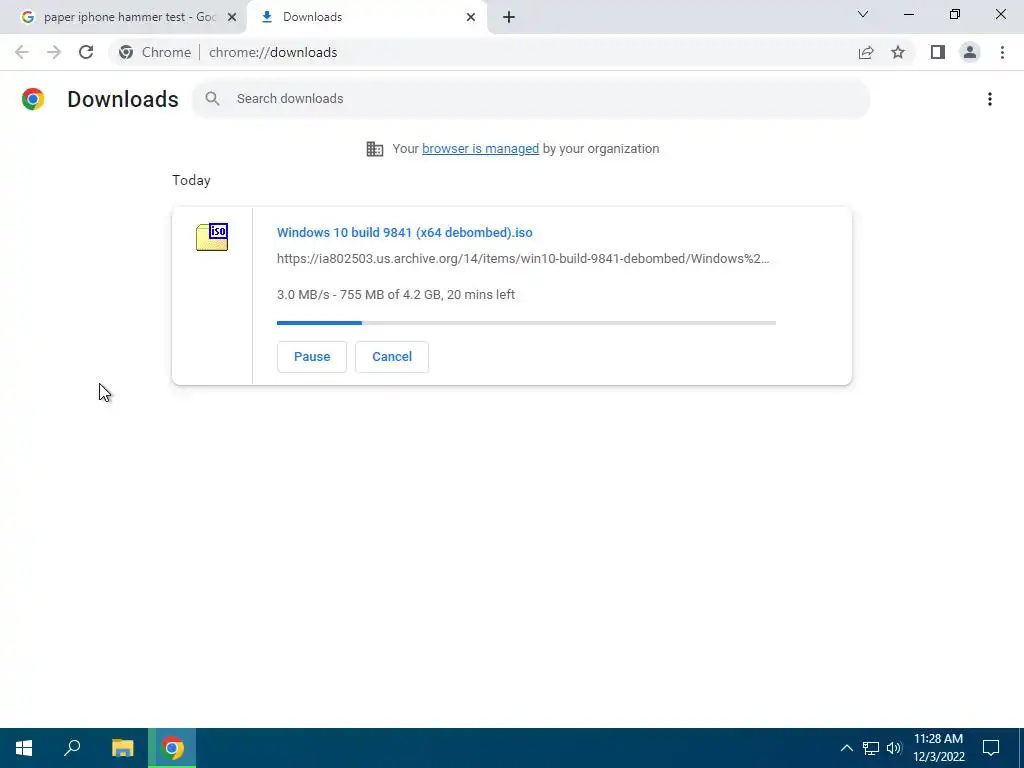
Task: Open the Windows 10 build 9841 iso link
Action: point(404,232)
